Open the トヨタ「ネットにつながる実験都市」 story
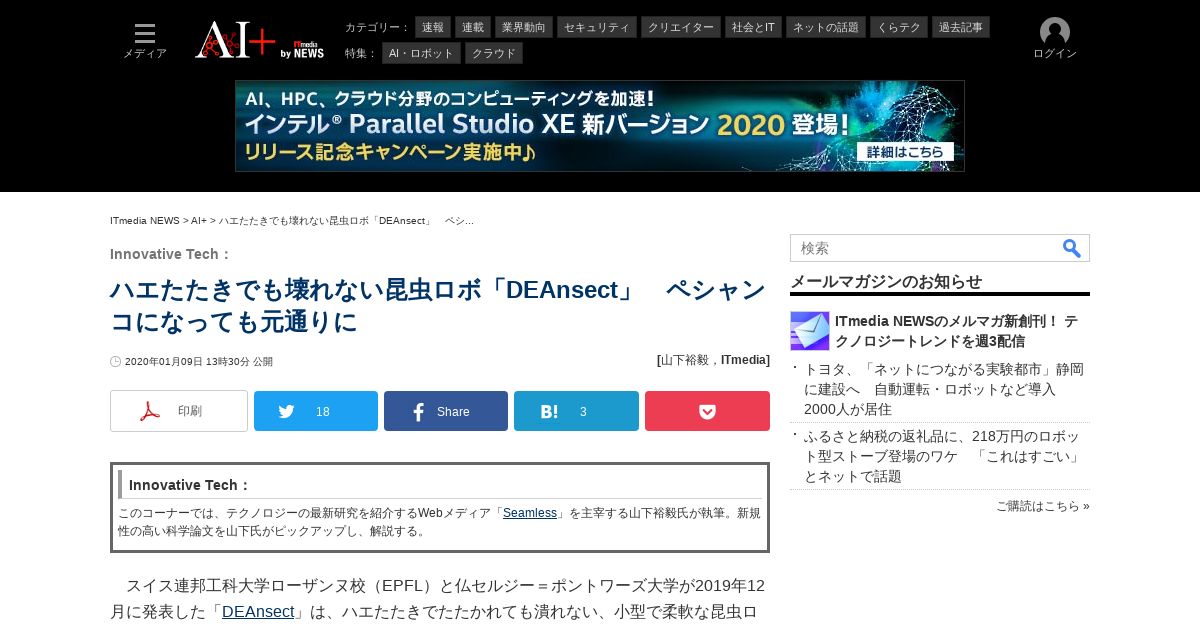The width and height of the screenshot is (1200, 630). coord(944,389)
